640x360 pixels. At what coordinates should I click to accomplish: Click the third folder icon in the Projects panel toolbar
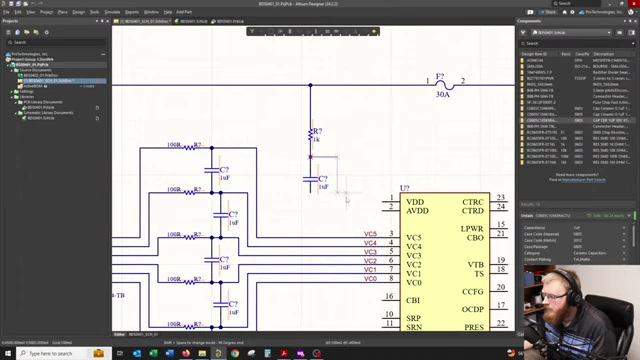pyautogui.click(x=27, y=32)
